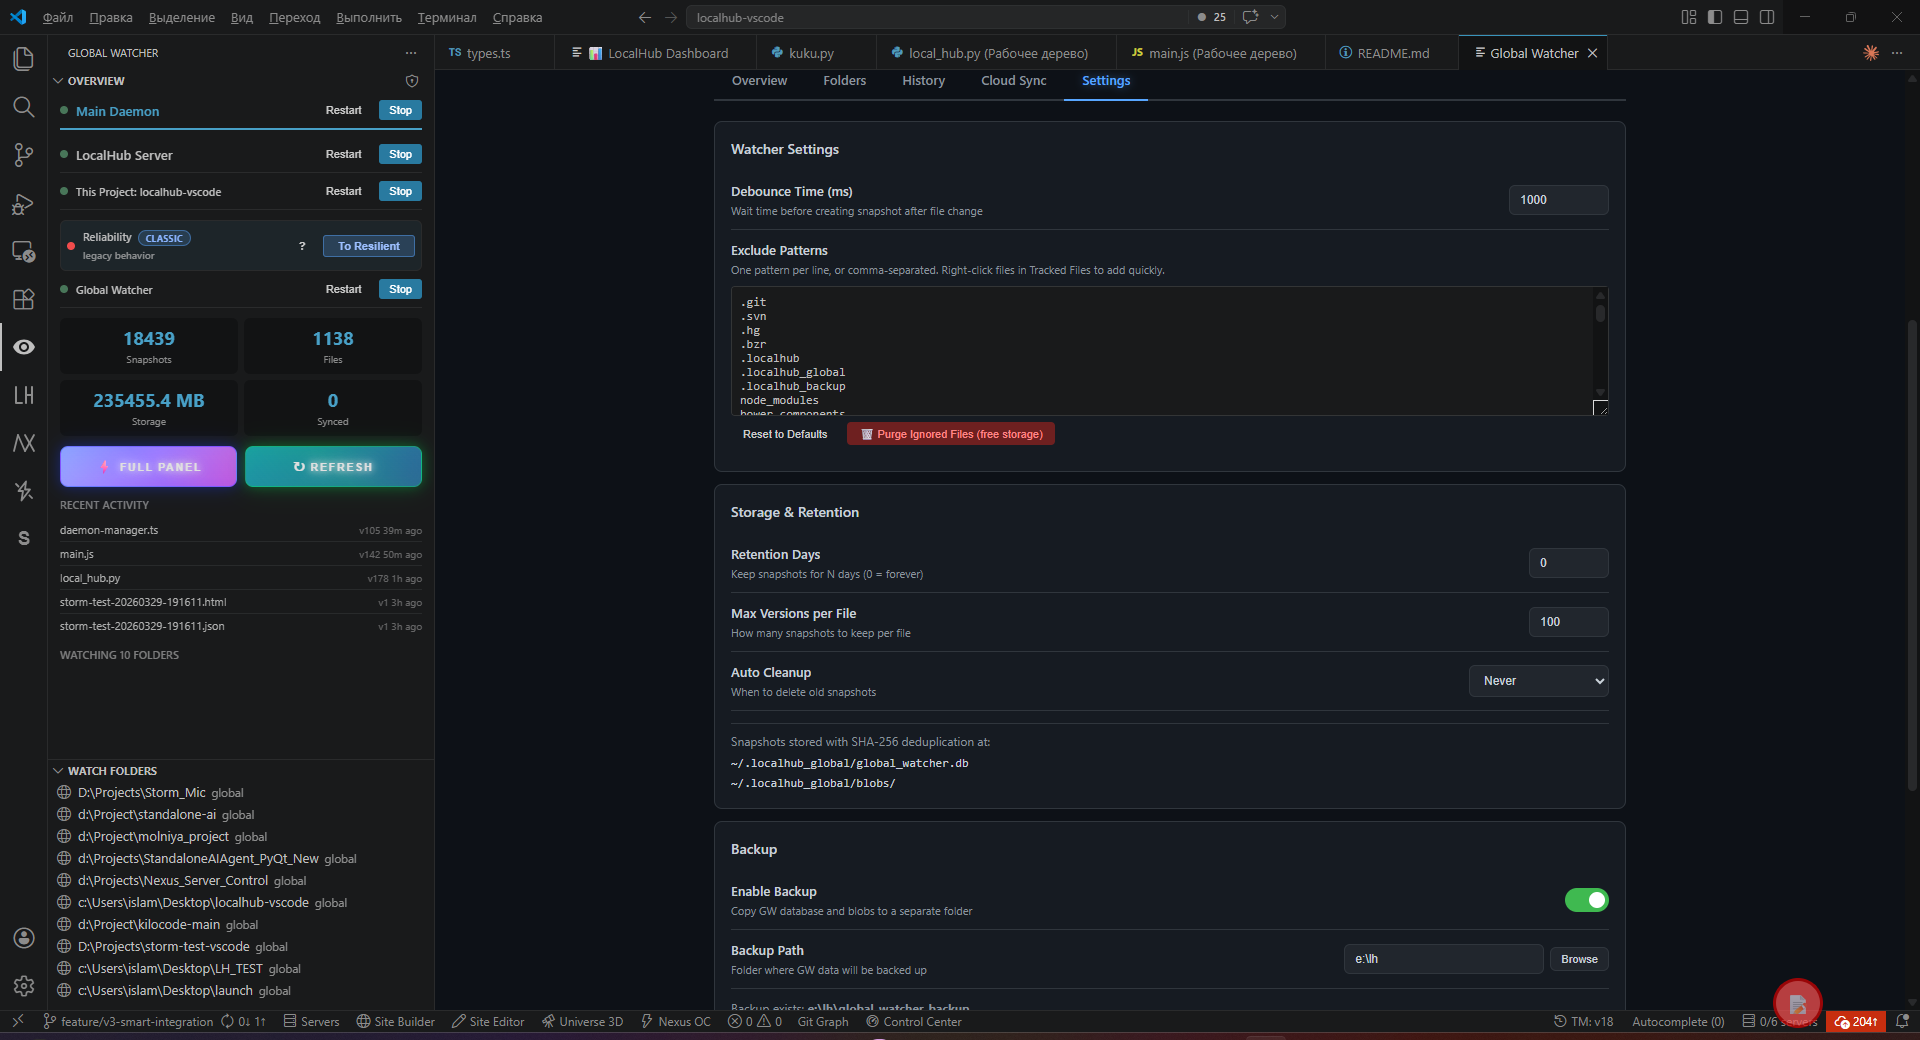Click Reset to Defaults
Image resolution: width=1920 pixels, height=1040 pixels.
(x=785, y=434)
